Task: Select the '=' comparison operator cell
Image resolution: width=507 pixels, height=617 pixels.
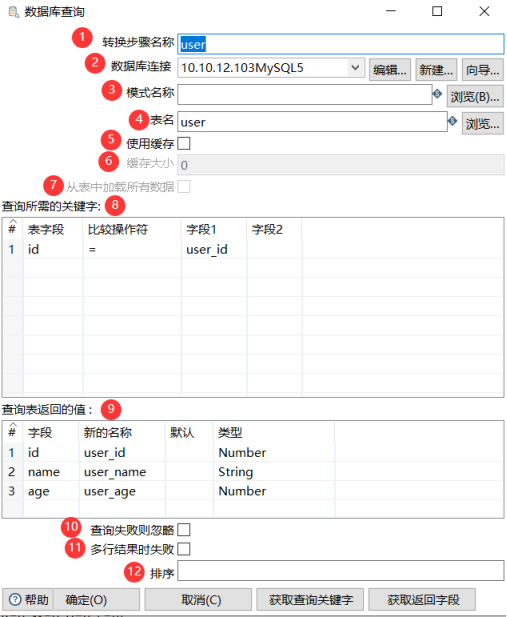Action: tap(132, 249)
